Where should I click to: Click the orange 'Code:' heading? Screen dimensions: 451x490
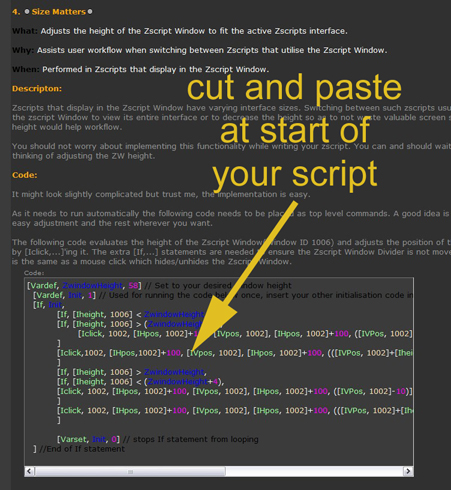click(x=25, y=175)
